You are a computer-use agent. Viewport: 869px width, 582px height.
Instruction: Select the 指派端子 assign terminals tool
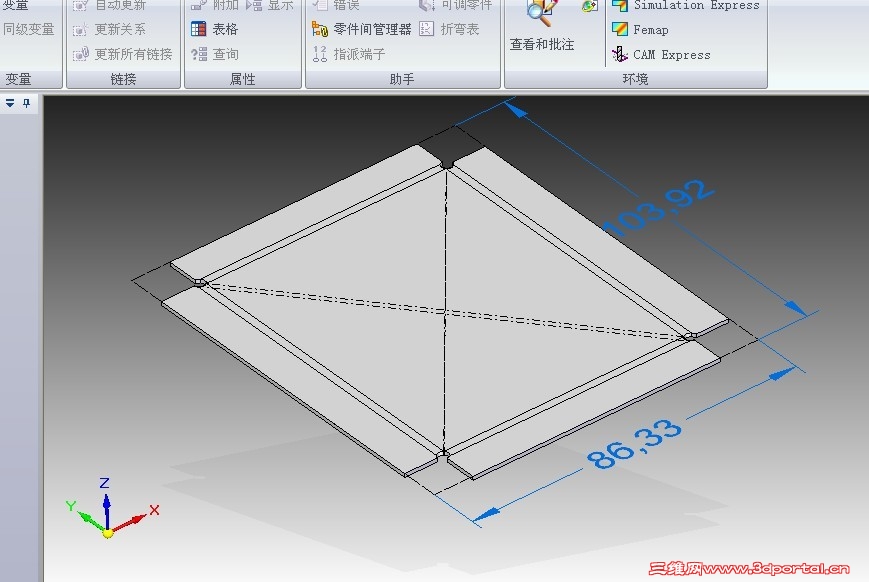point(349,54)
